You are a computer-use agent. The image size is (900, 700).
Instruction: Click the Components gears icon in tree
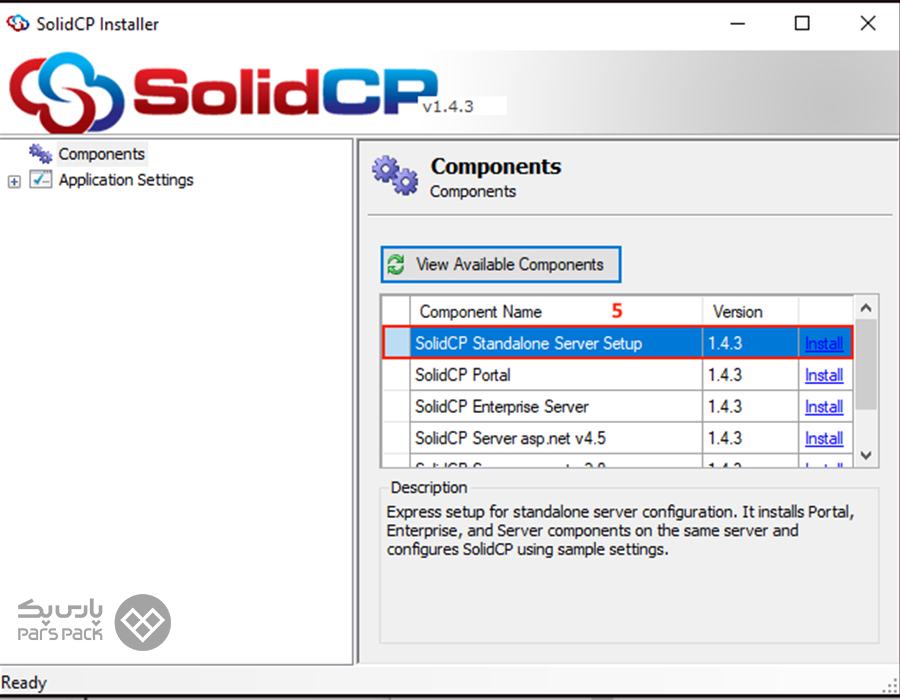[x=40, y=154]
